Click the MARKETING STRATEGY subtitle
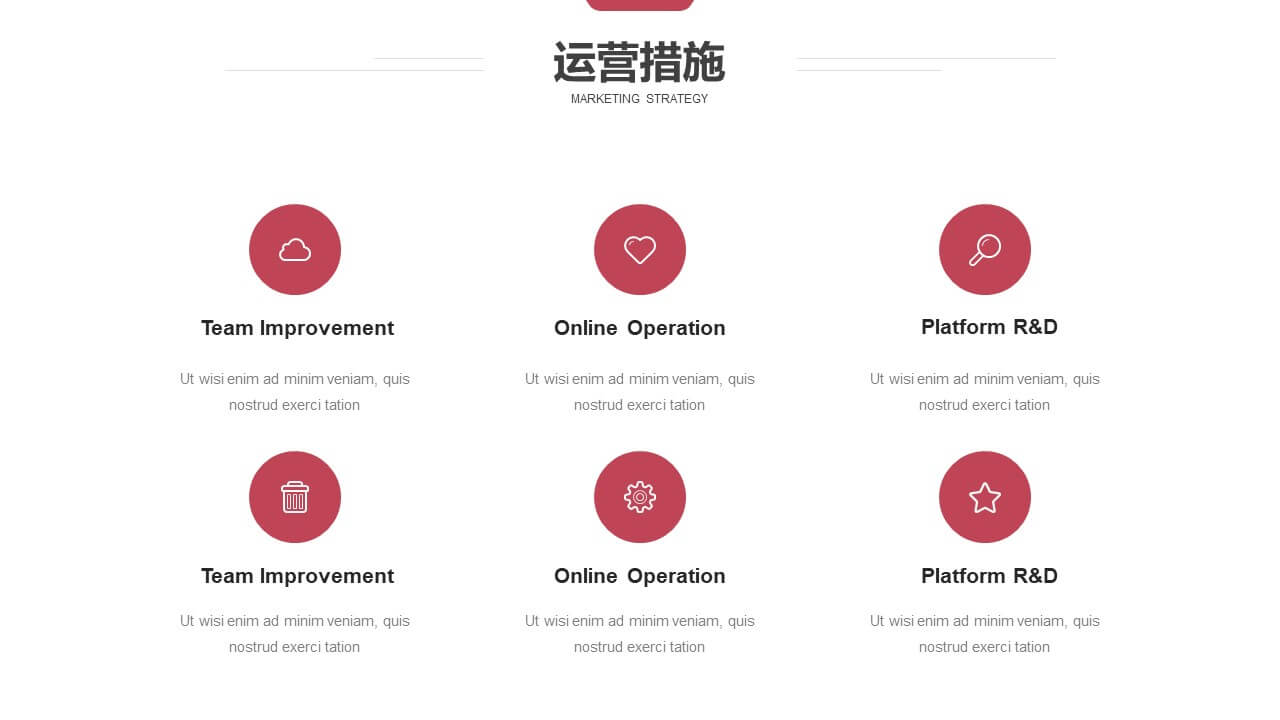1280x720 pixels. 639,99
